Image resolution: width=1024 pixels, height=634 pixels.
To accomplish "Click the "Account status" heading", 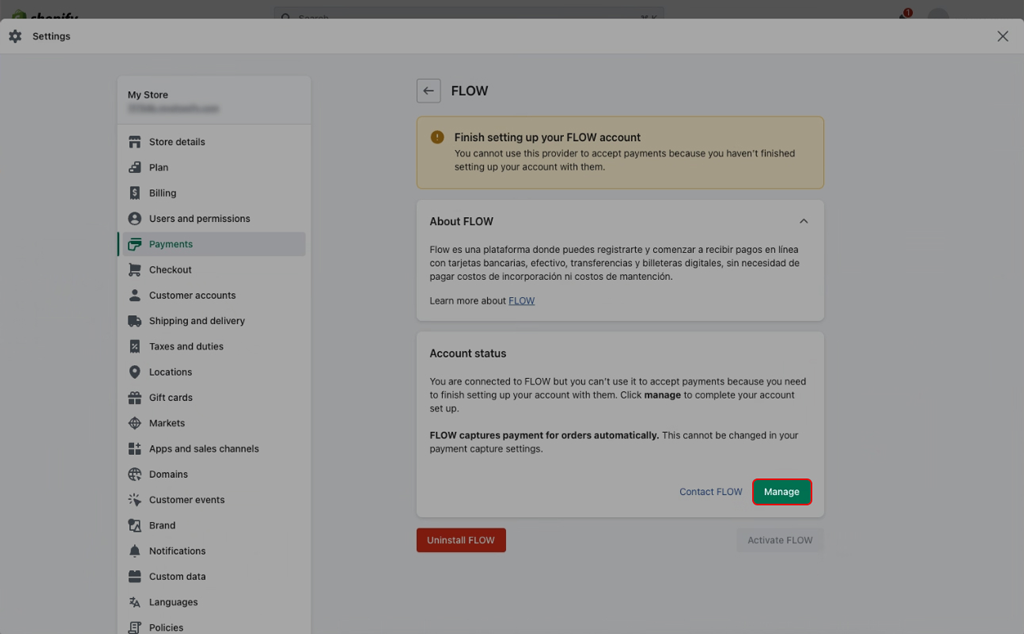I will (x=468, y=353).
